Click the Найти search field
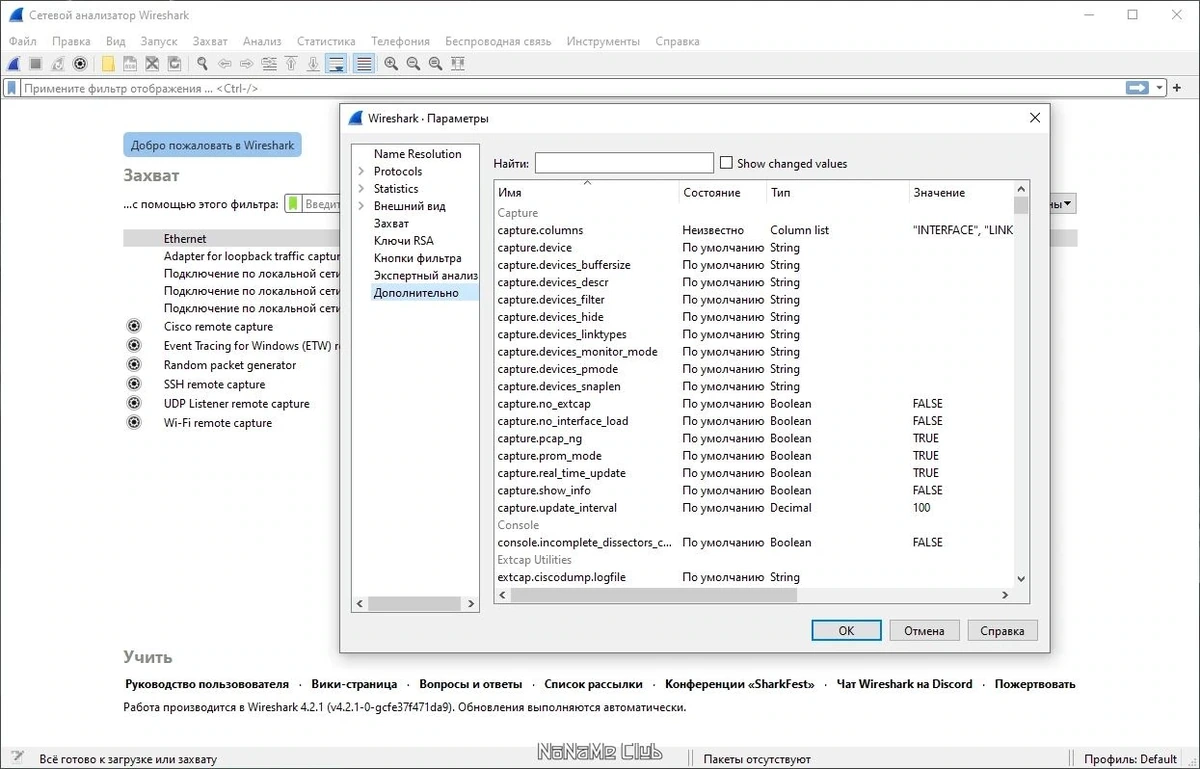1200x769 pixels. [x=624, y=163]
